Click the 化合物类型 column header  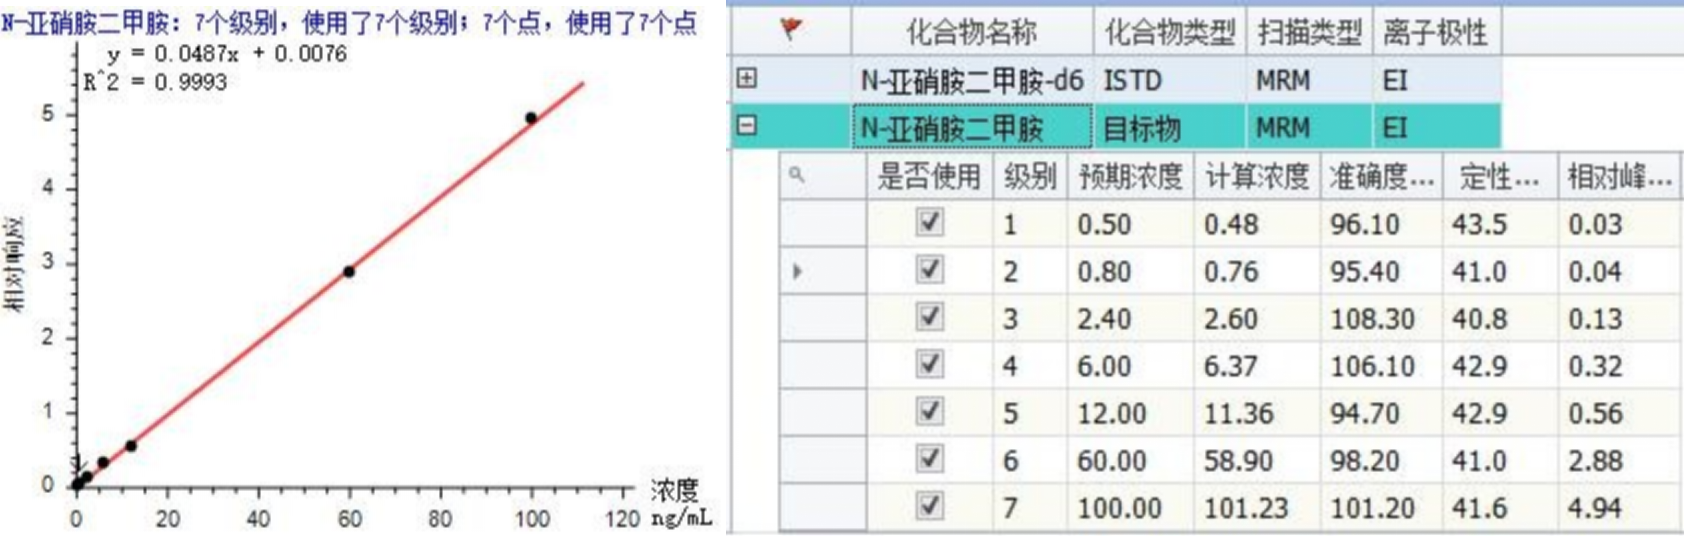pos(1170,32)
